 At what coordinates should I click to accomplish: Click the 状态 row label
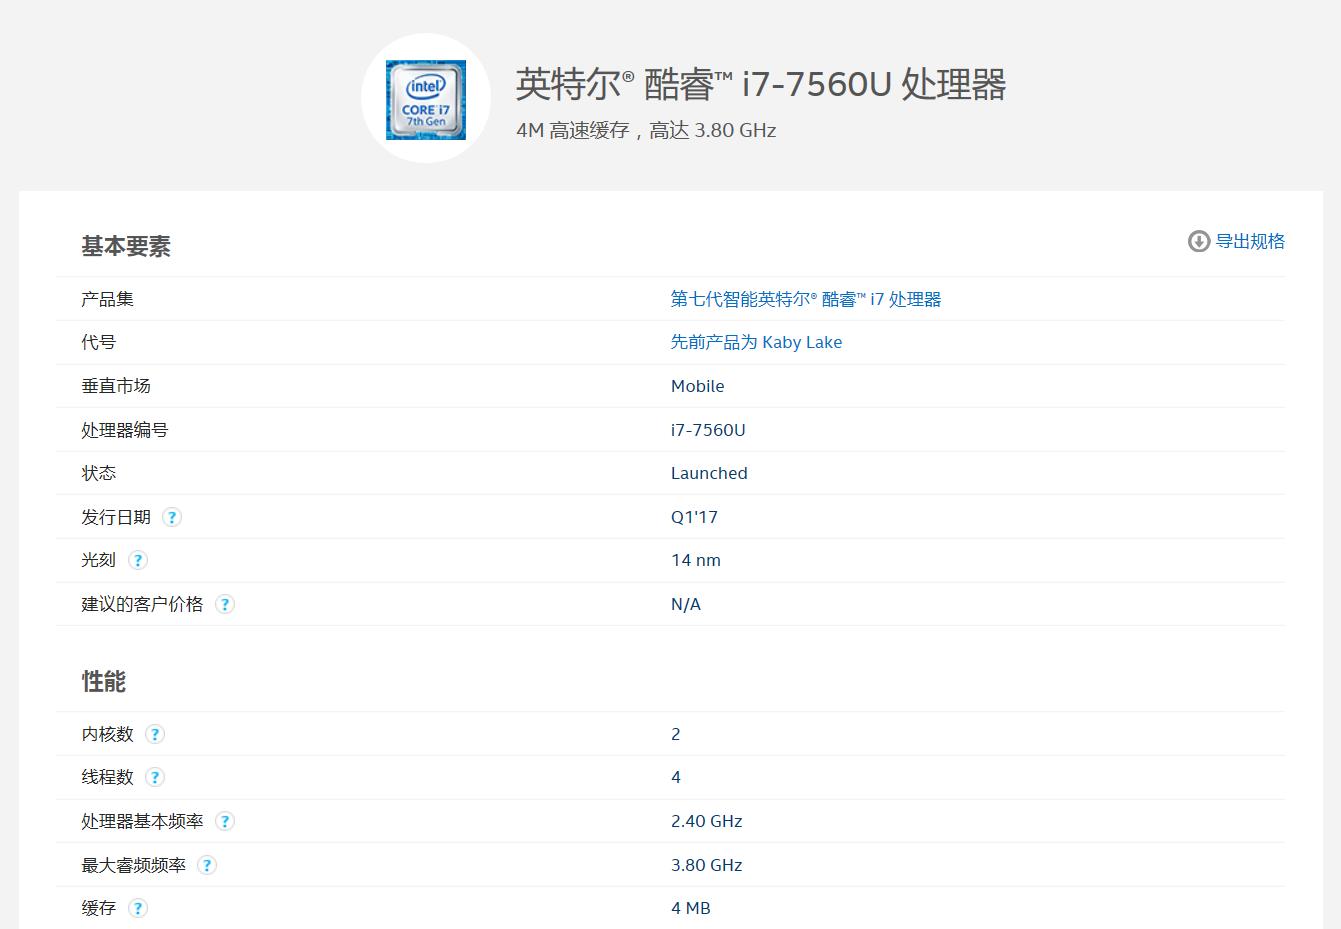click(99, 473)
